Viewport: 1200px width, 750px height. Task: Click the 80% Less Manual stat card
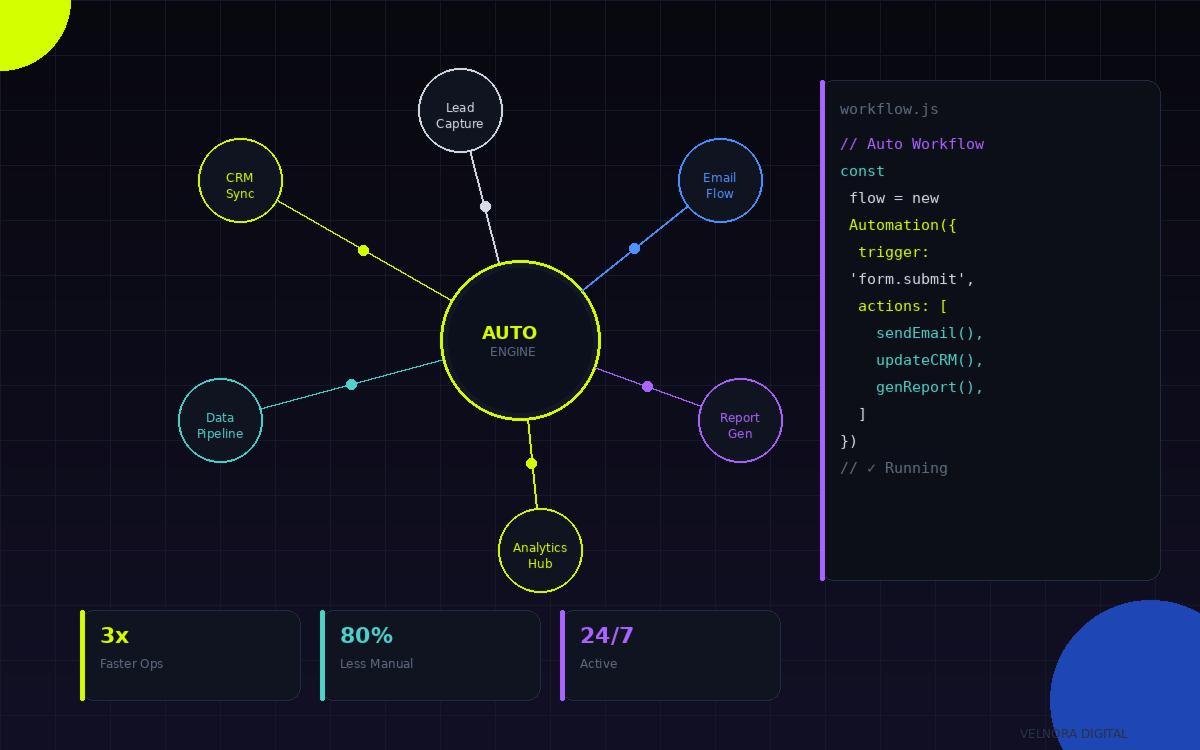(430, 655)
